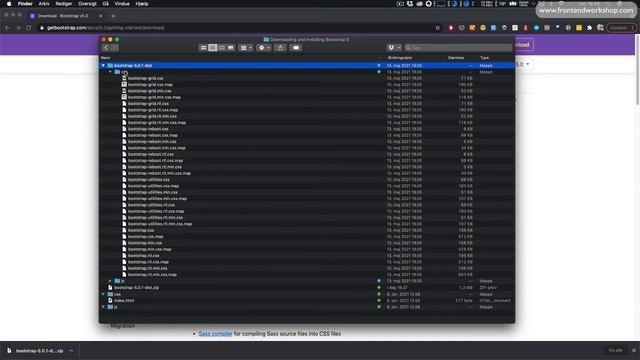Open a new browser tab
This screenshot has height=360, width=640.
click(113, 16)
